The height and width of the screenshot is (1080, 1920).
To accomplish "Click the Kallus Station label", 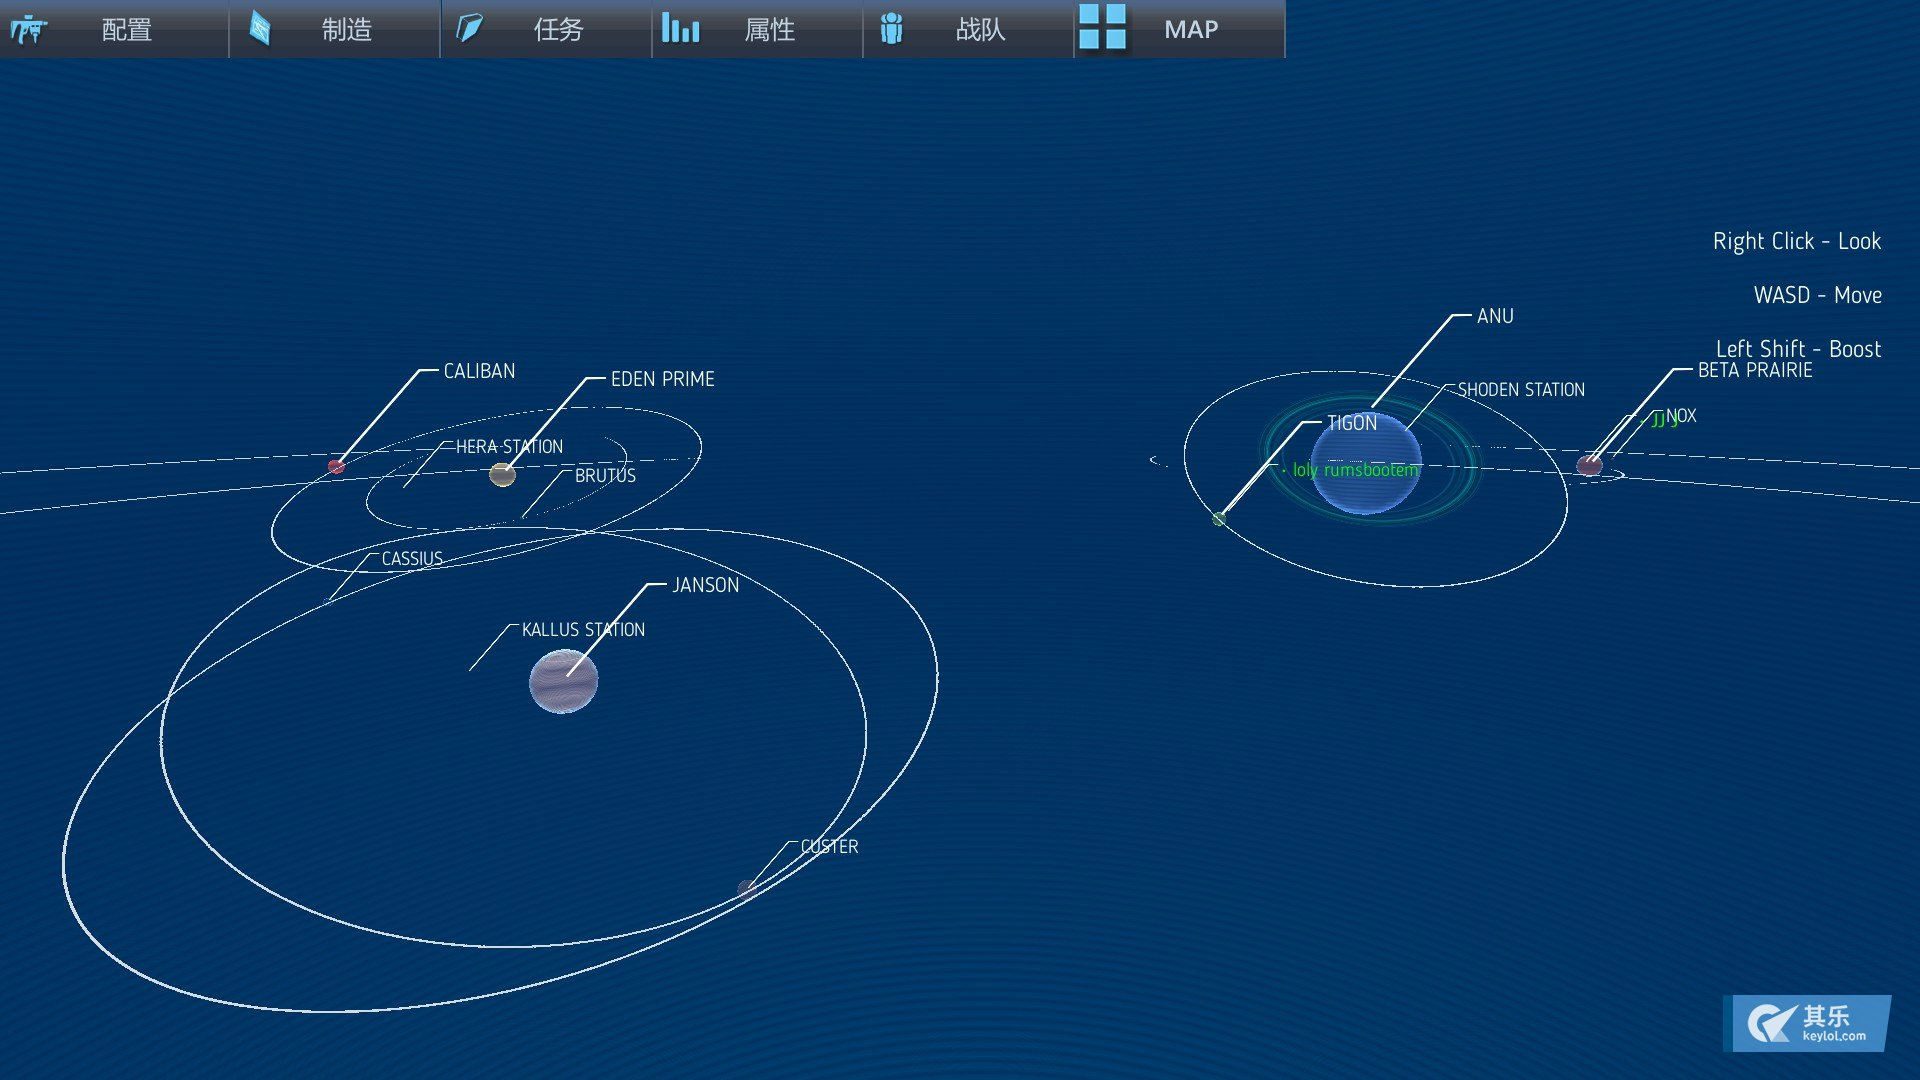I will [x=583, y=630].
